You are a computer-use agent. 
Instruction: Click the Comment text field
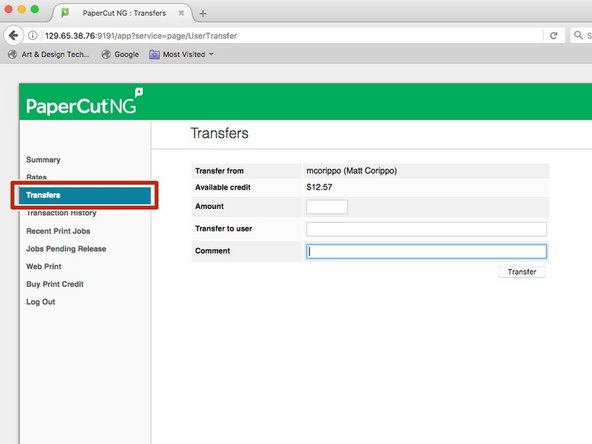[426, 251]
